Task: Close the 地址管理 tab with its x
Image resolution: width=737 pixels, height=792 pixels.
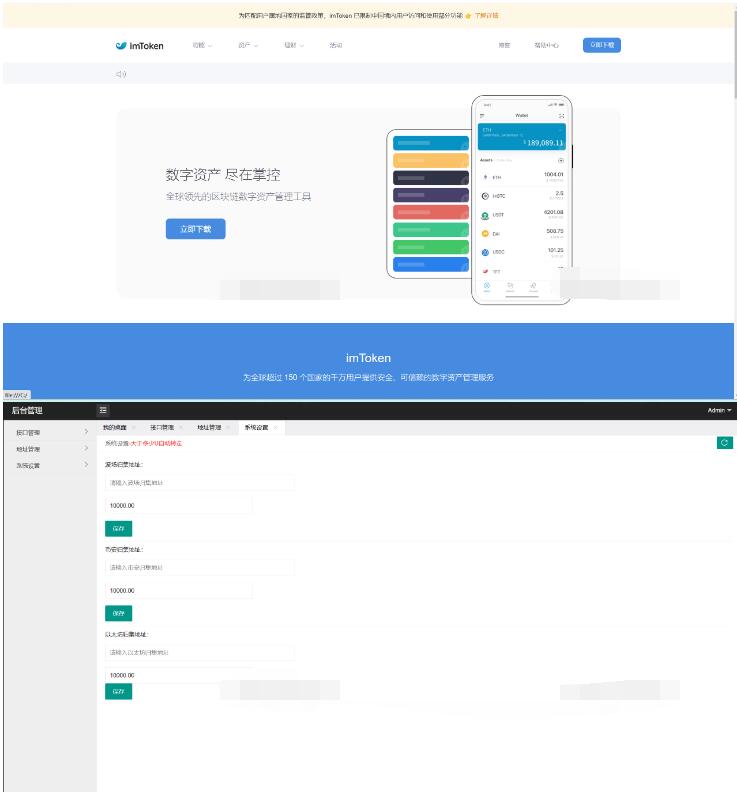Action: (x=228, y=428)
